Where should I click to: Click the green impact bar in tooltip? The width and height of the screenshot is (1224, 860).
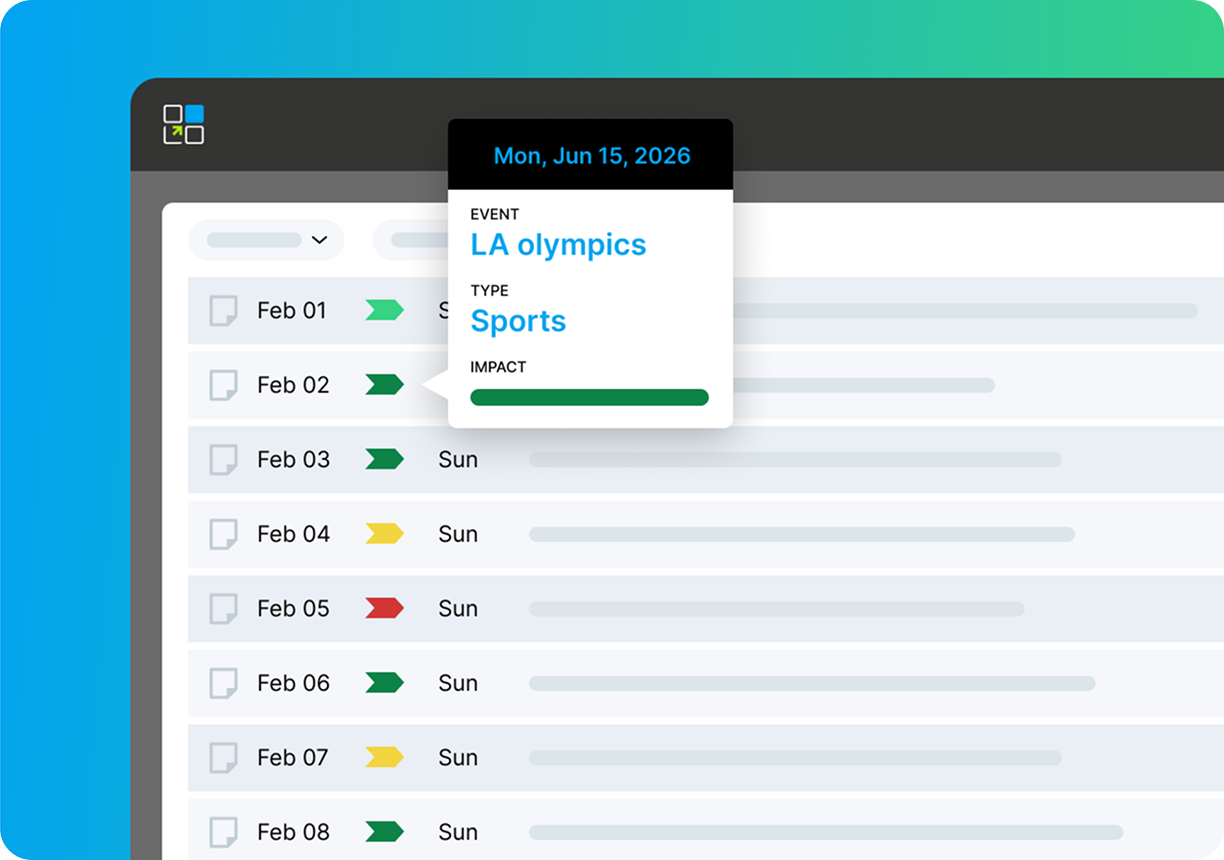(x=589, y=398)
